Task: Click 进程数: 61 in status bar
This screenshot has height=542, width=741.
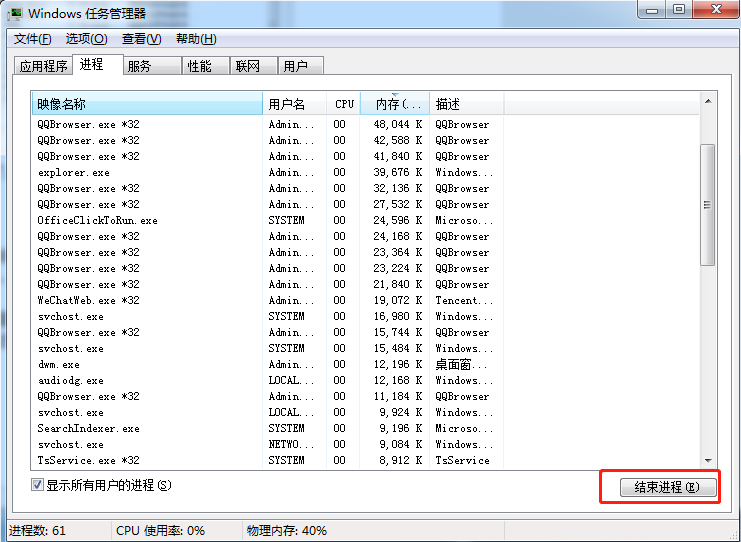Action: point(37,531)
